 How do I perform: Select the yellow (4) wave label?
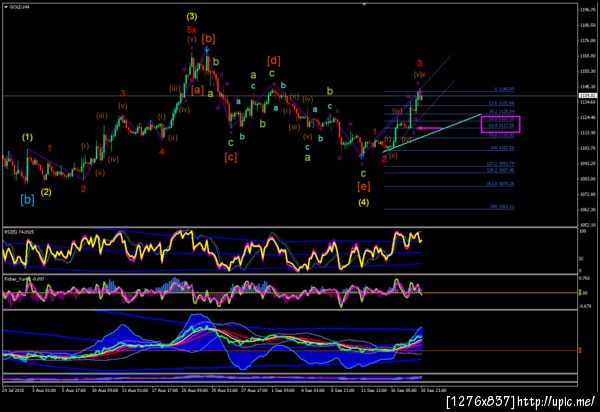tap(364, 202)
